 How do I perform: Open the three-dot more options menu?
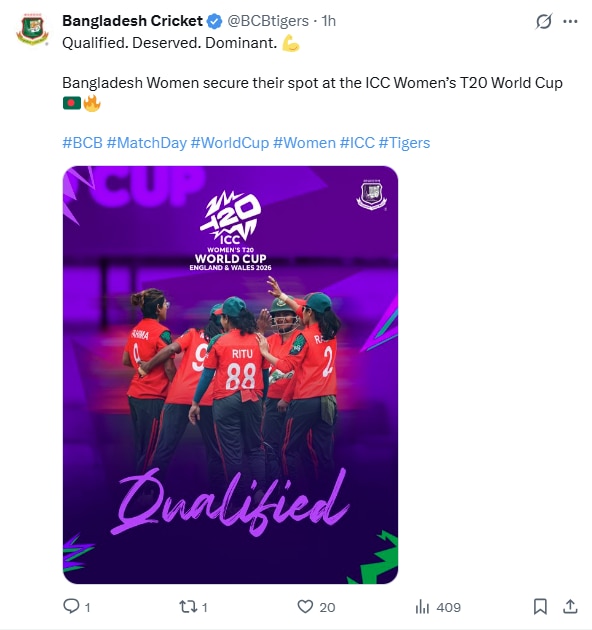(x=570, y=21)
